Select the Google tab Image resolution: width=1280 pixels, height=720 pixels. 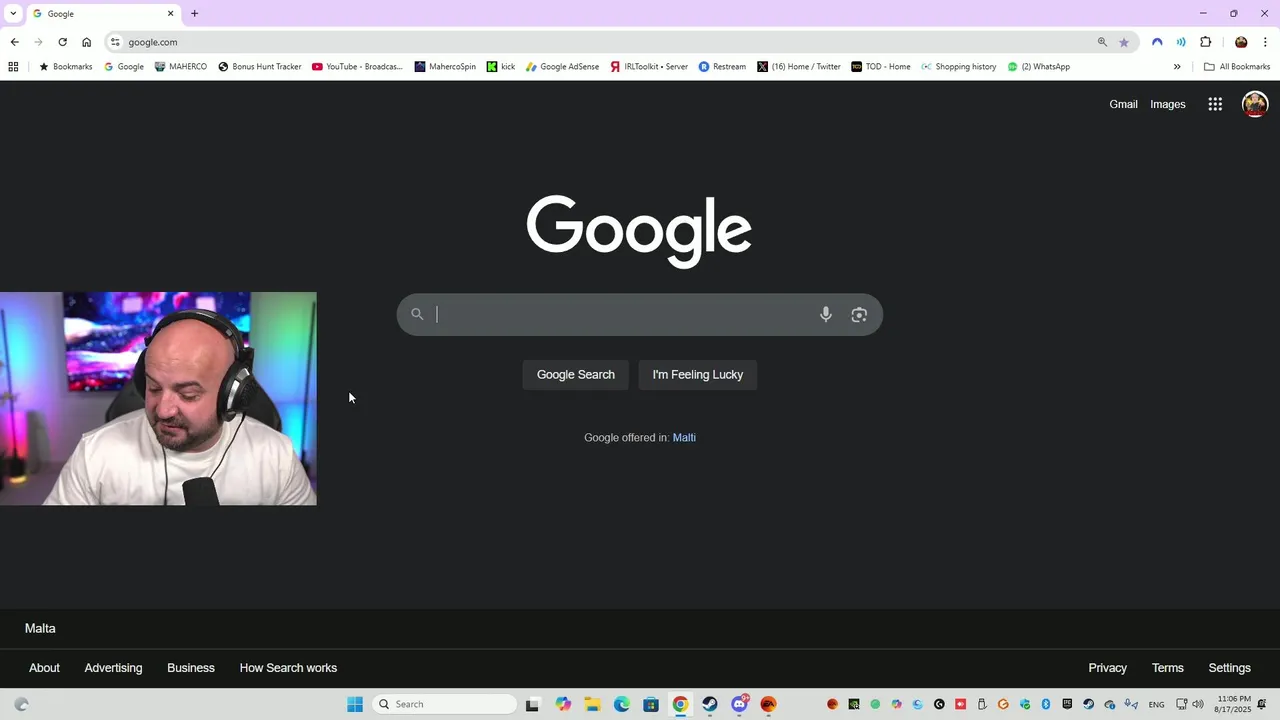(x=102, y=14)
